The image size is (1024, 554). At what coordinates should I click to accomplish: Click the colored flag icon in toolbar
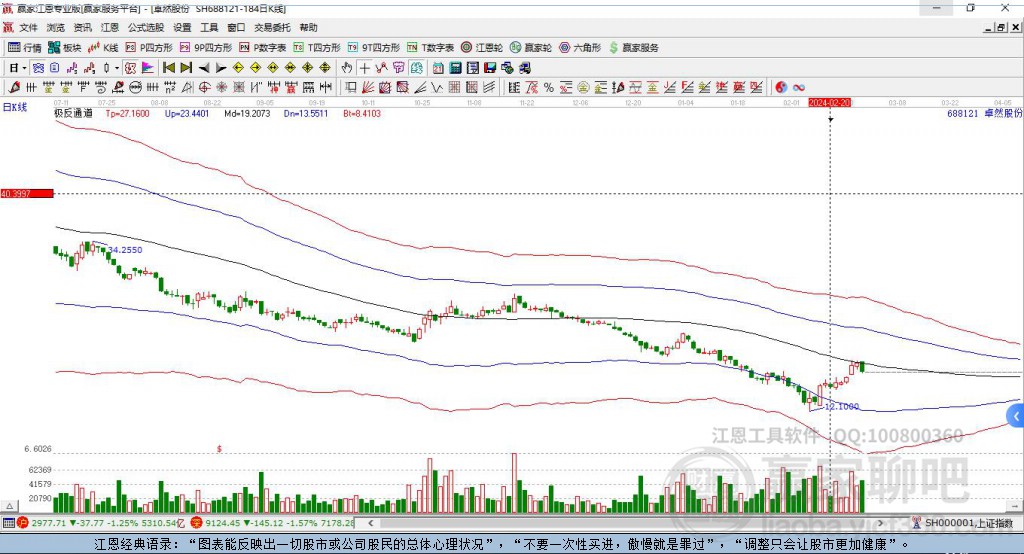(148, 68)
